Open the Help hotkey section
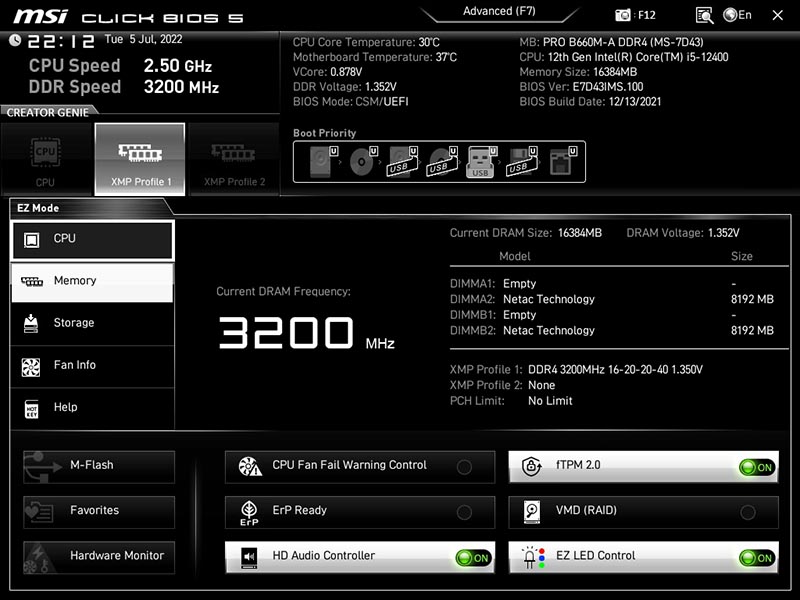The width and height of the screenshot is (800, 600). point(92,408)
